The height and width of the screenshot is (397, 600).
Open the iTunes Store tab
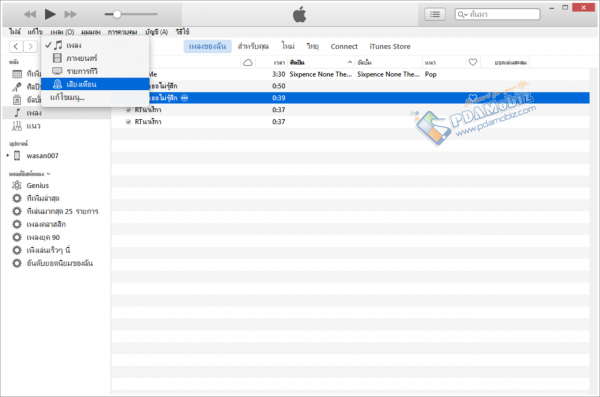pos(390,46)
